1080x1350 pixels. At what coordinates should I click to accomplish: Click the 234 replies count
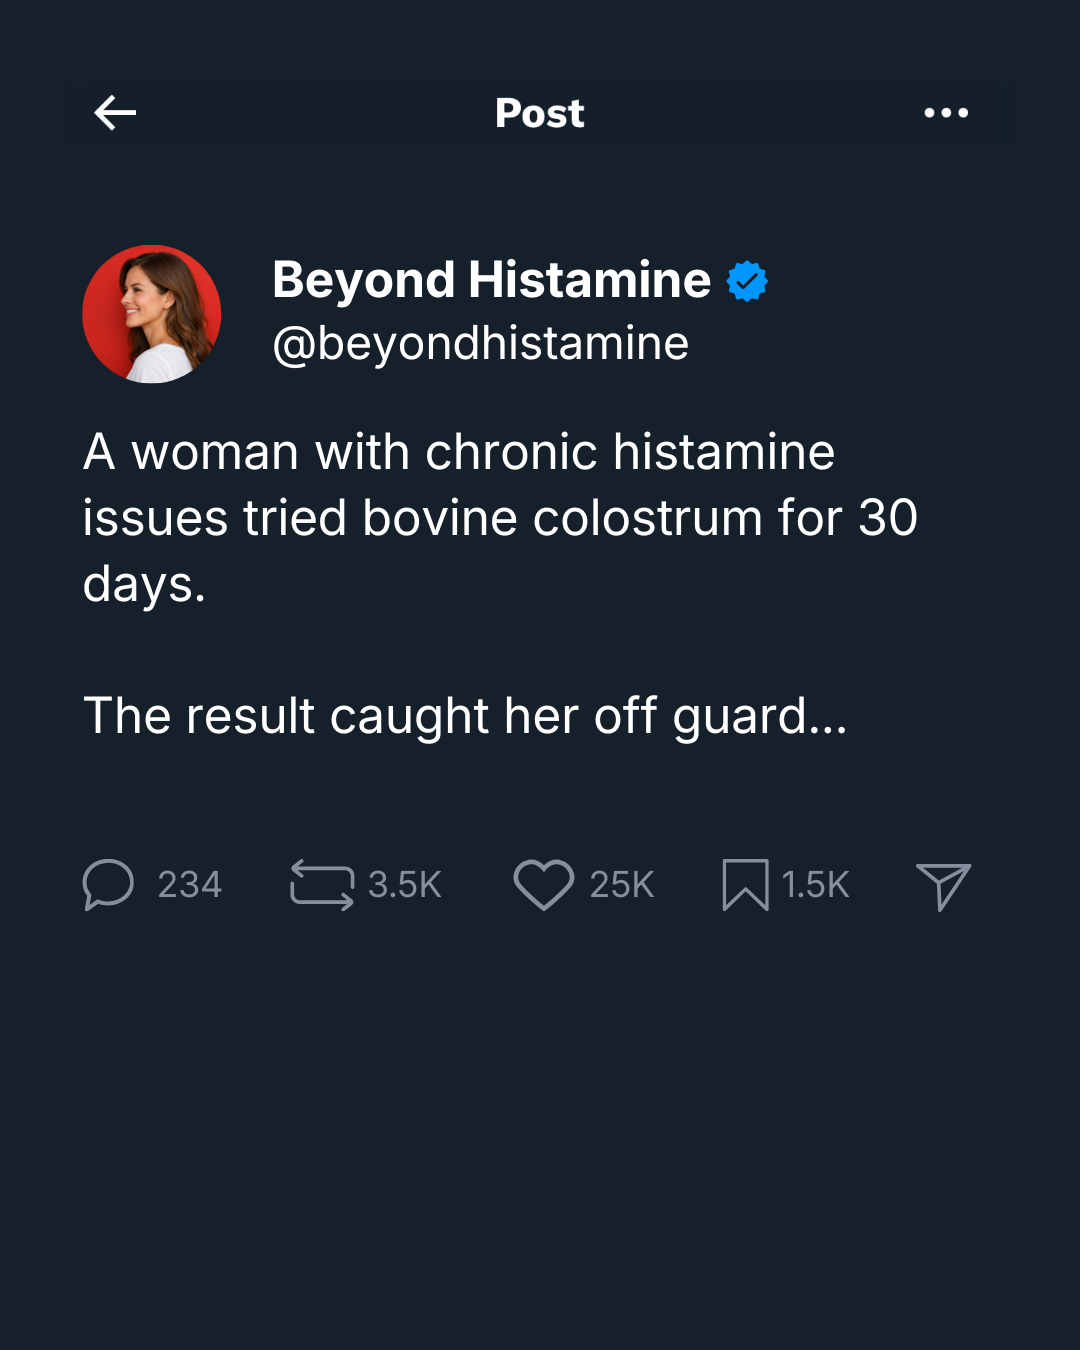pos(190,885)
